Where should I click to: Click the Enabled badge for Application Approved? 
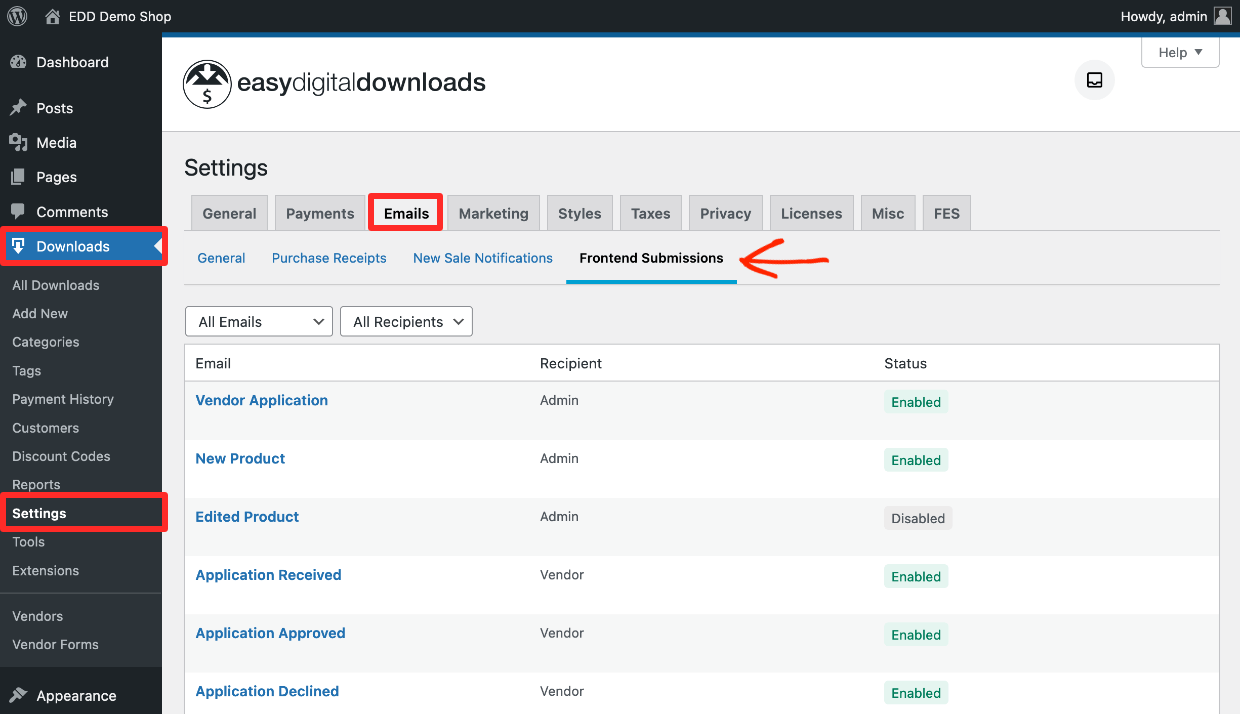916,635
